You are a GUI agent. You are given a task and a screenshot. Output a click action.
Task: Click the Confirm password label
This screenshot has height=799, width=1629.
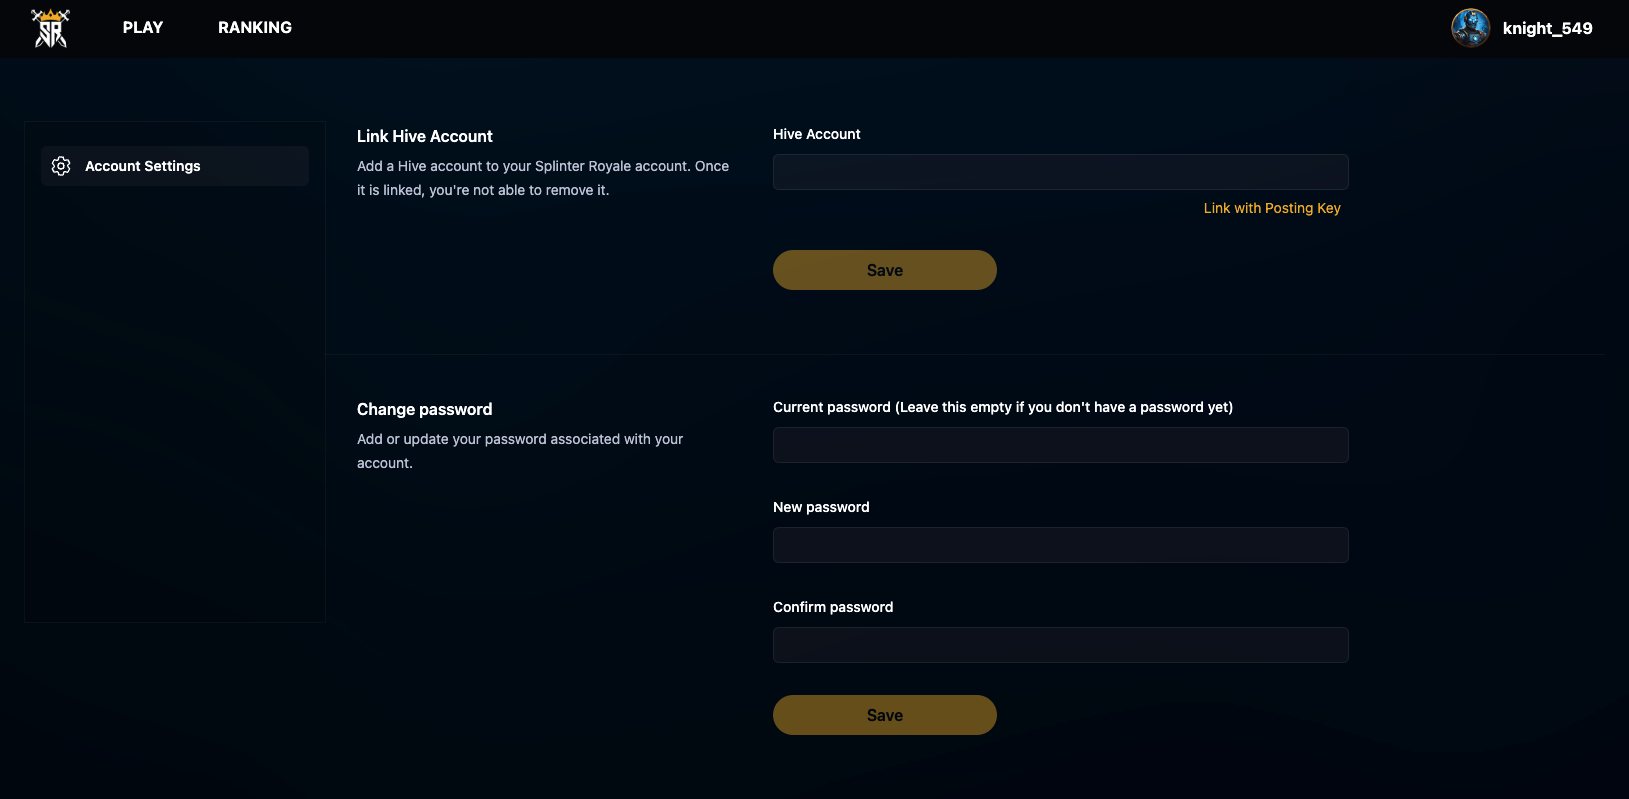click(x=833, y=607)
